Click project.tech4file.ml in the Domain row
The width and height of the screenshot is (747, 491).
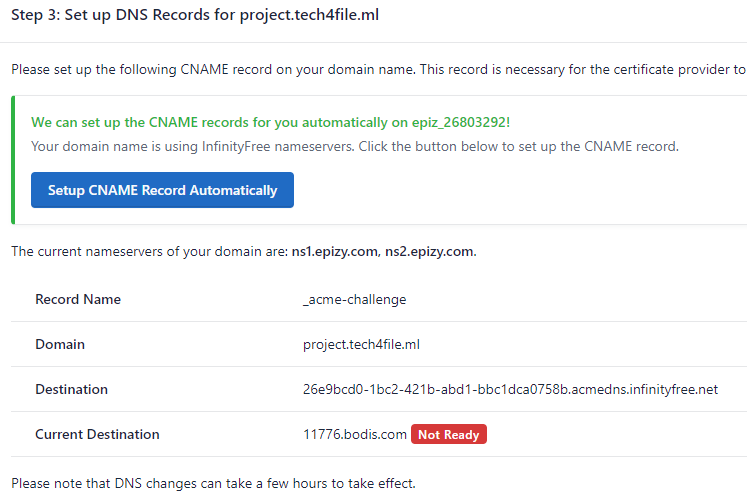coord(361,344)
